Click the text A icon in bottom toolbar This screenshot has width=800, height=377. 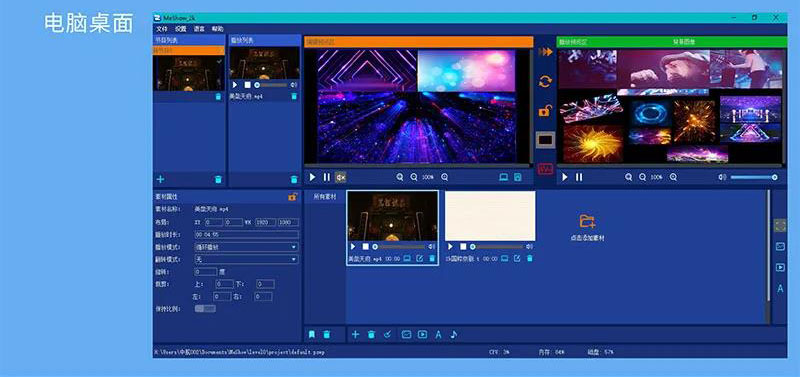(x=438, y=335)
